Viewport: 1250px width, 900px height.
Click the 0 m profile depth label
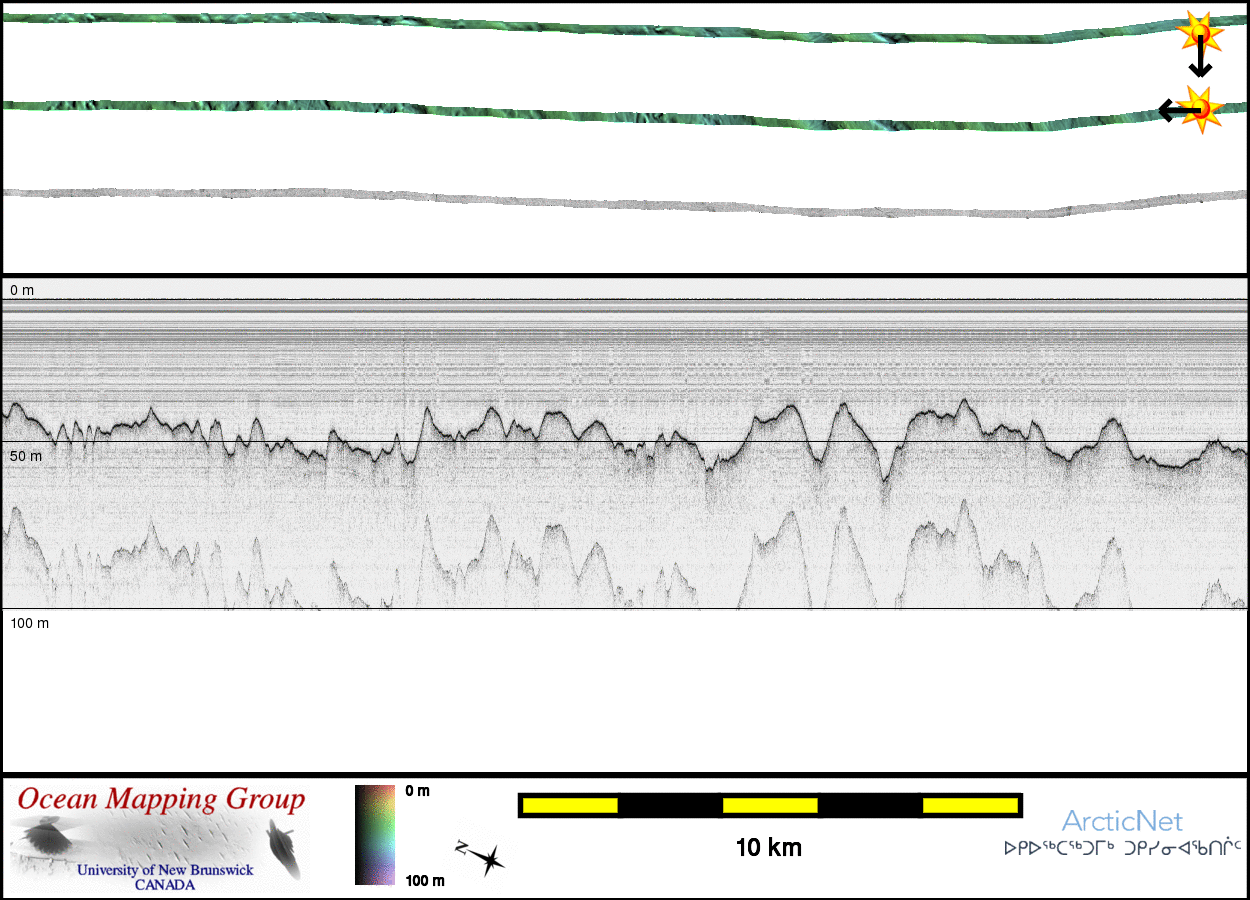point(22,290)
